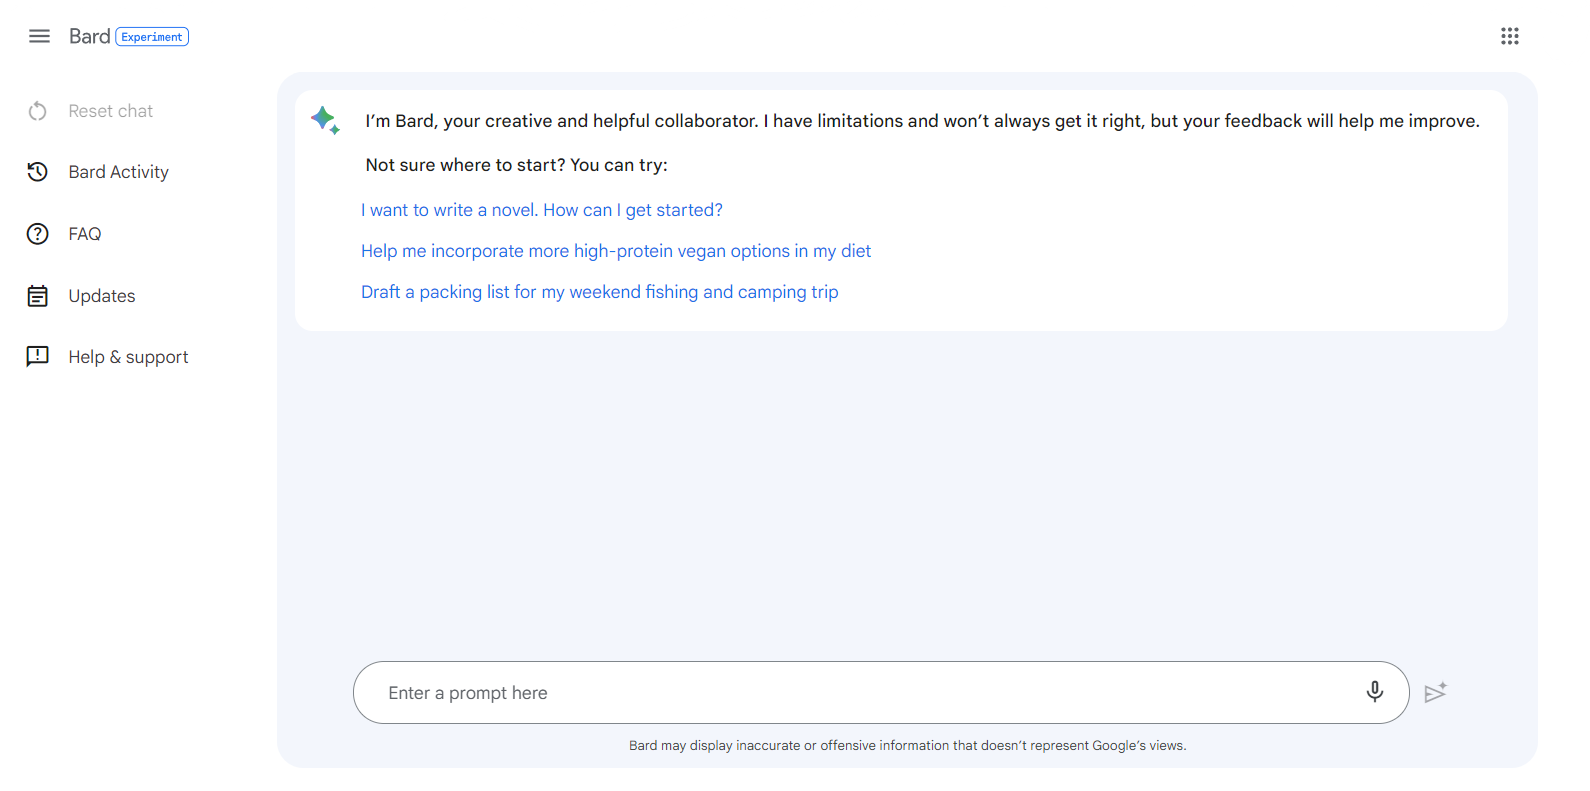Try the high-protein vegan diet suggestion
The width and height of the screenshot is (1590, 791).
click(x=616, y=251)
